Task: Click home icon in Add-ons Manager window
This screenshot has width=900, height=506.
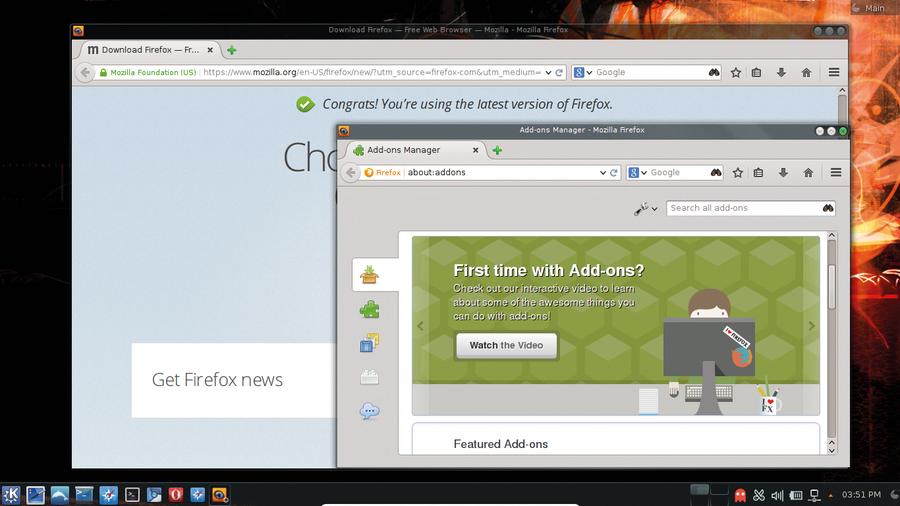Action: [808, 173]
